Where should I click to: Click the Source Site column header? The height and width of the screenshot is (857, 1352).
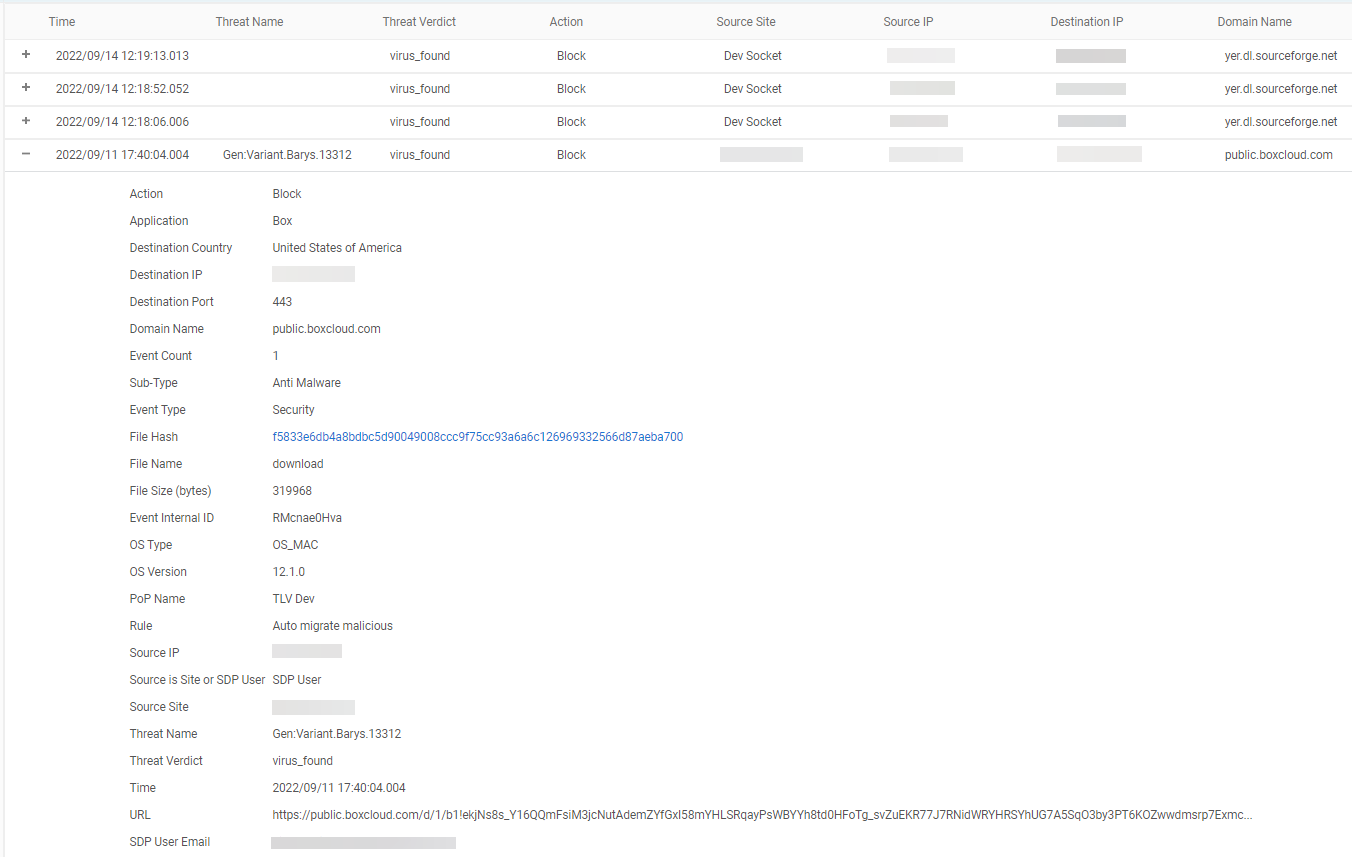point(745,22)
